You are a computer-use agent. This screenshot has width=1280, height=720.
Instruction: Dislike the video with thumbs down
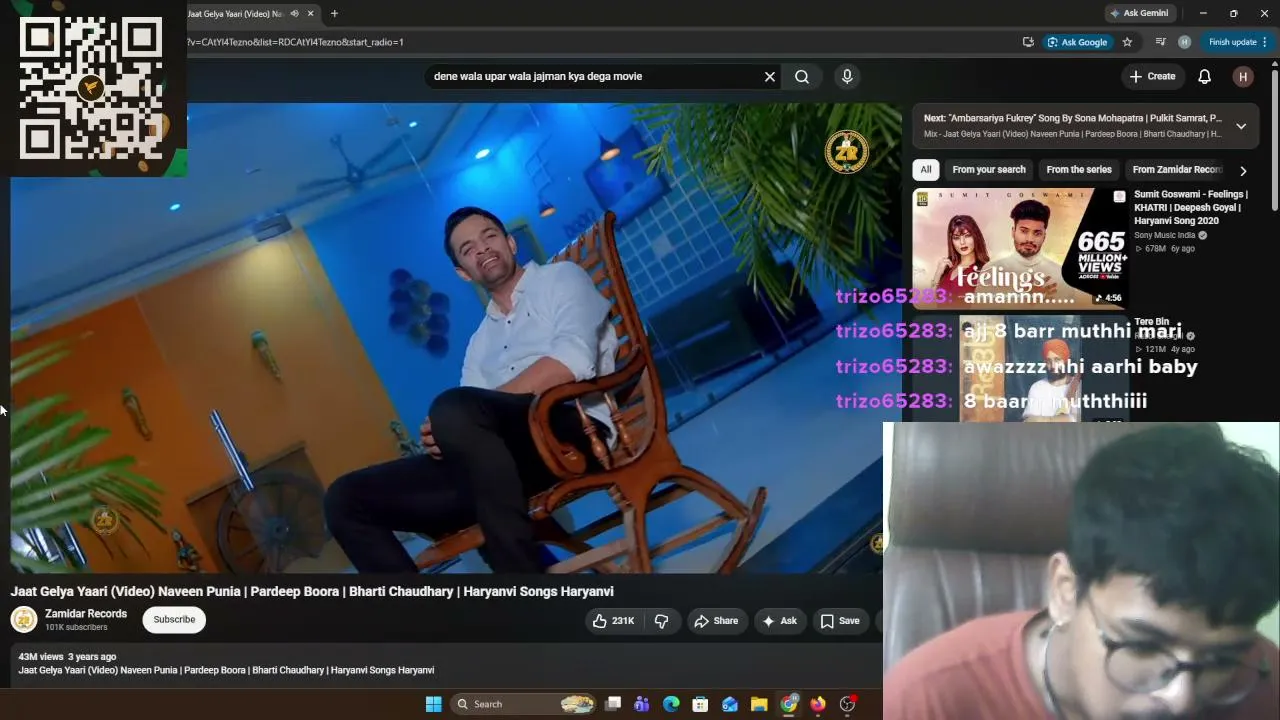(661, 621)
